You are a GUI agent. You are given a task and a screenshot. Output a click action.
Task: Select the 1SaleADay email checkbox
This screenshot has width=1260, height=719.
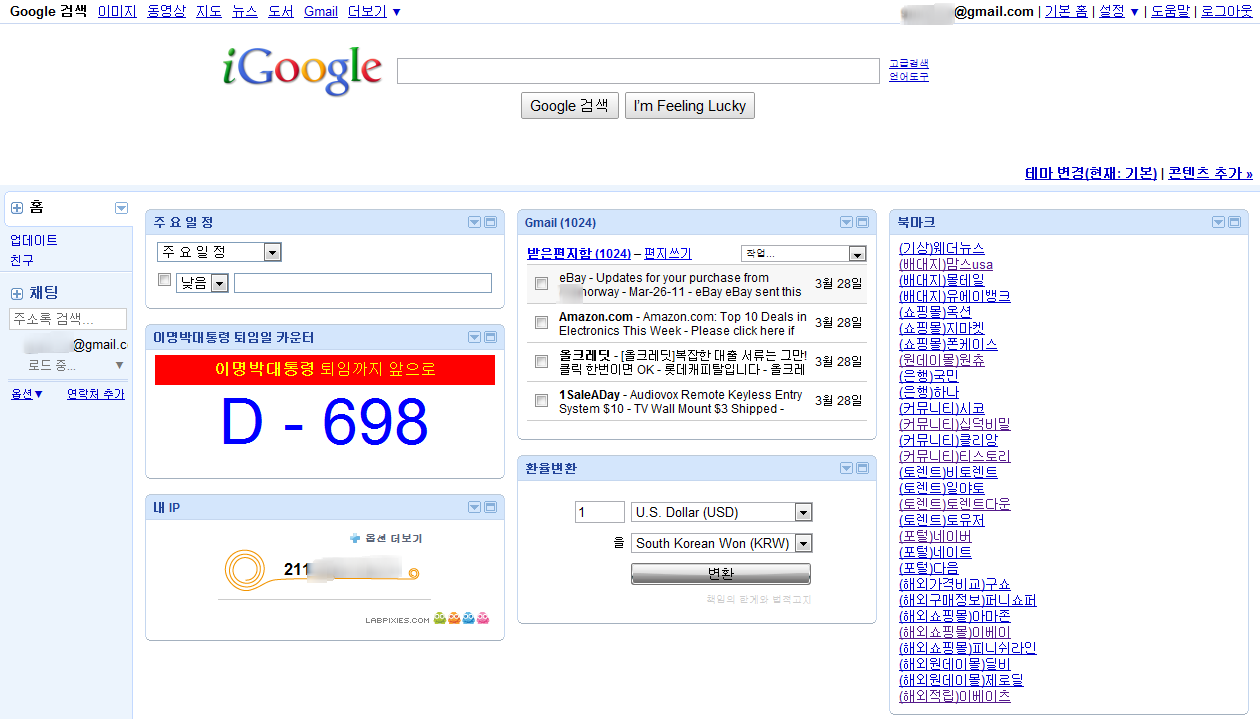point(541,401)
